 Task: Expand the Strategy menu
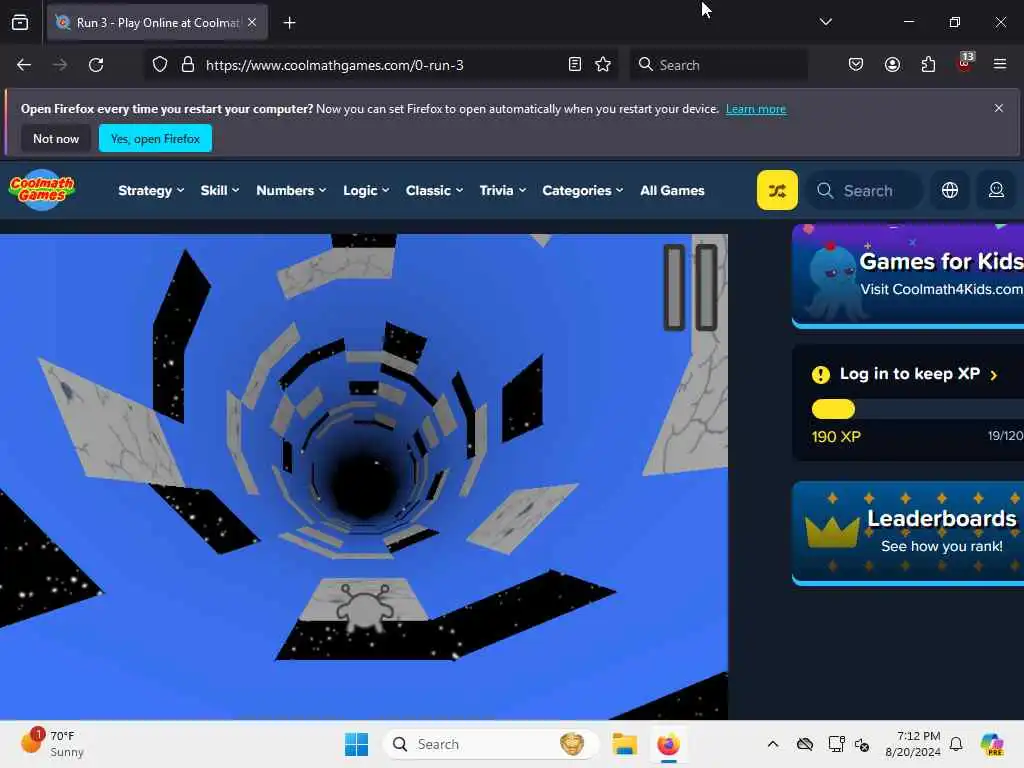[x=151, y=190]
